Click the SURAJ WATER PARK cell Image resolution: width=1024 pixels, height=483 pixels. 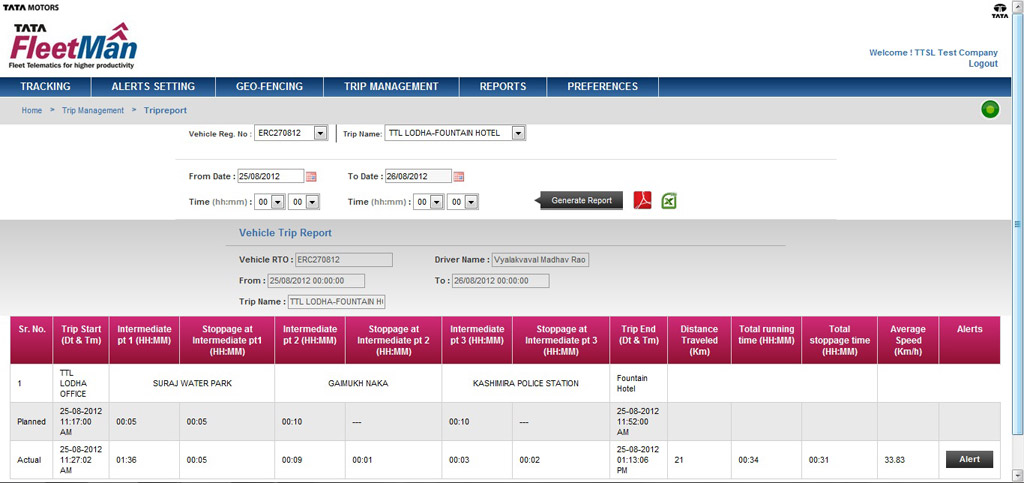coord(192,383)
